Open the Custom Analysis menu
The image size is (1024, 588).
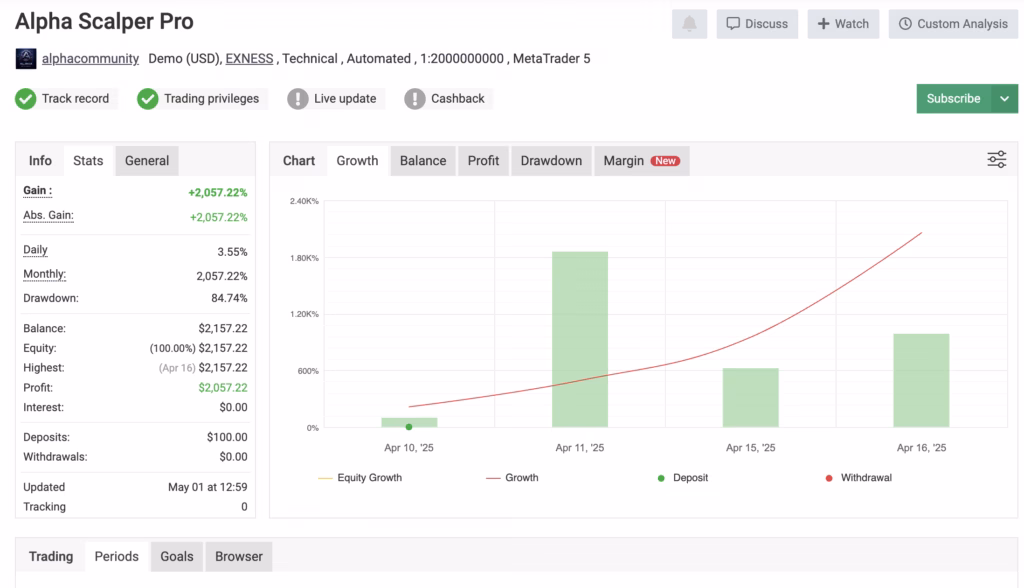[x=953, y=24]
